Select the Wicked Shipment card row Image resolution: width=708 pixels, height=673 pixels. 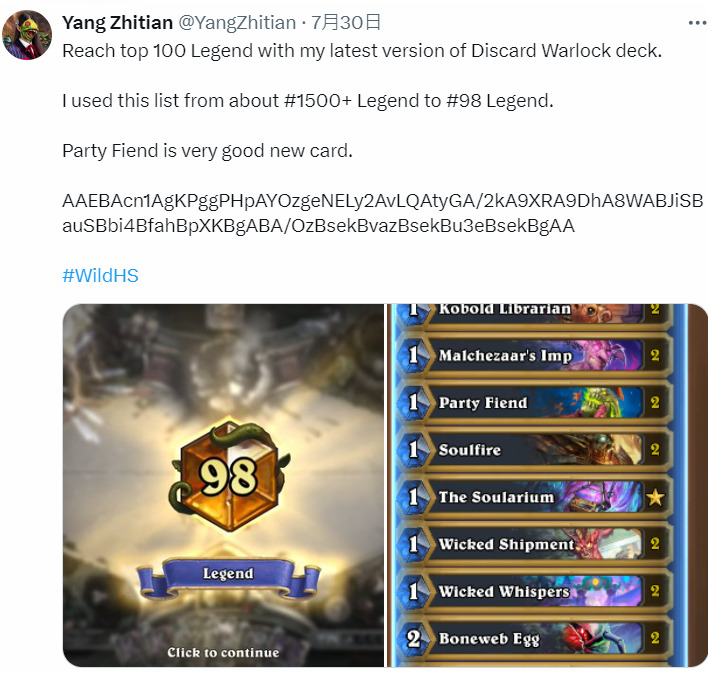(x=533, y=543)
